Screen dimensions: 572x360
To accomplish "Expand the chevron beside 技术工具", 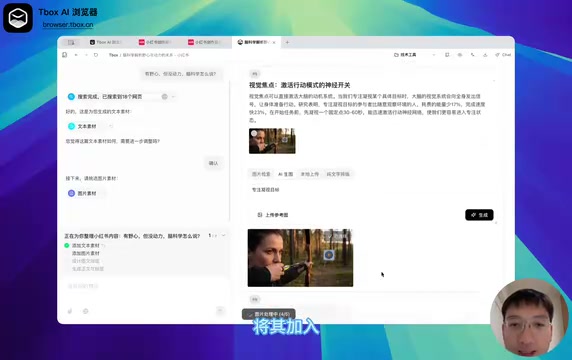I will pyautogui.click(x=434, y=55).
